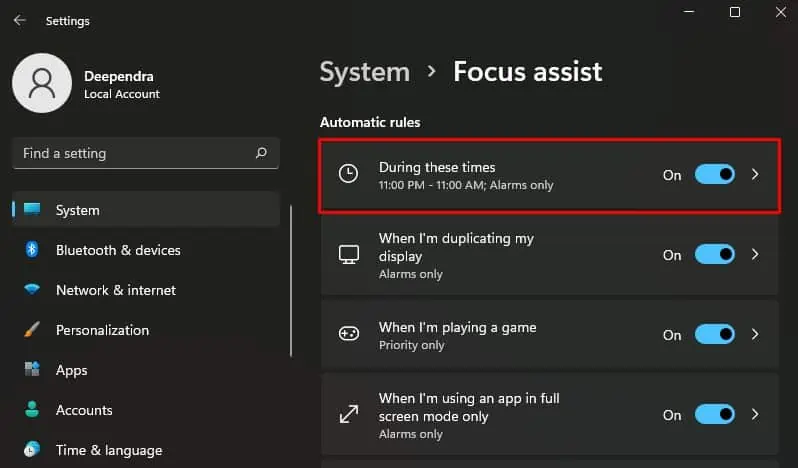Click the Time & language globe icon
This screenshot has width=798, height=468.
pyautogui.click(x=32, y=449)
